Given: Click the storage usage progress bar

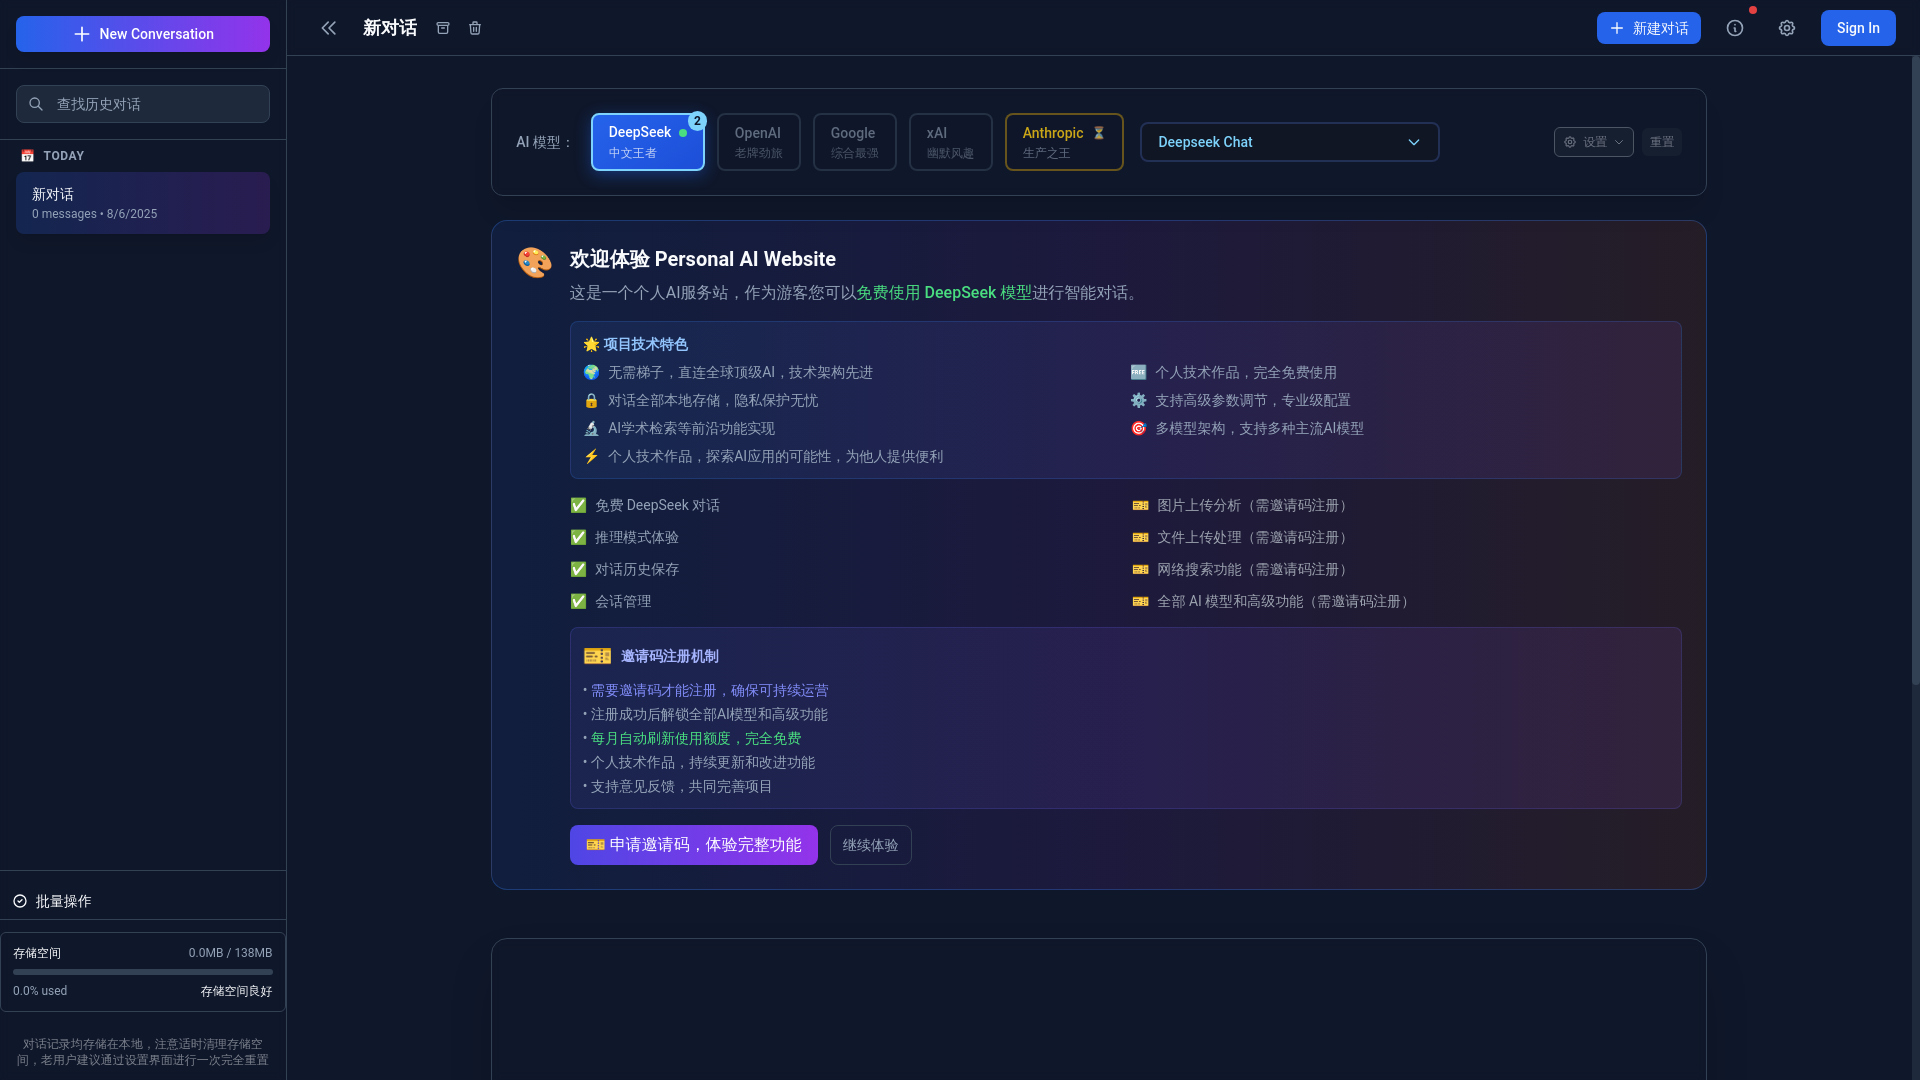Looking at the screenshot, I should pyautogui.click(x=143, y=971).
